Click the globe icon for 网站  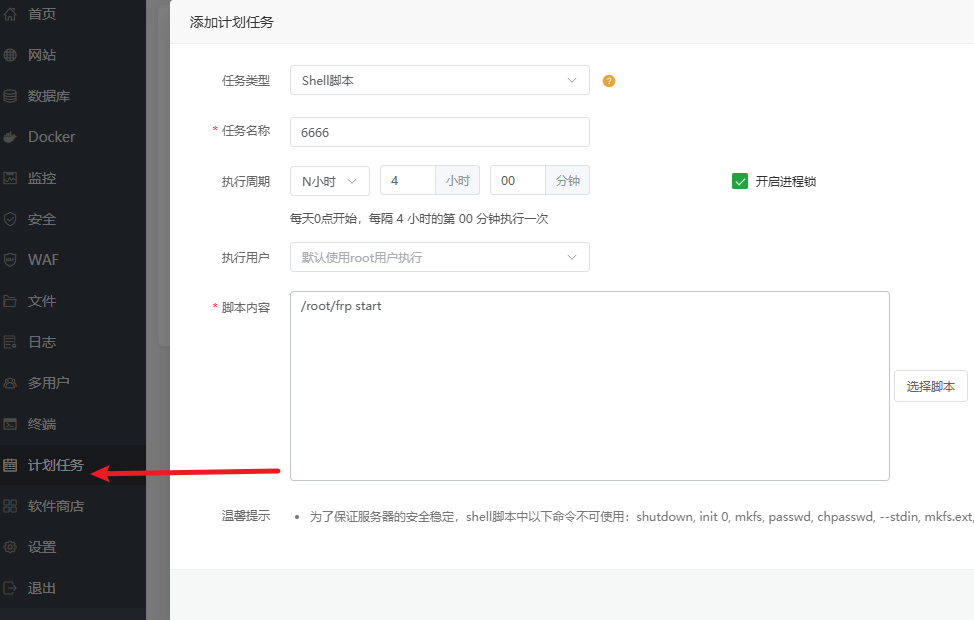11,55
